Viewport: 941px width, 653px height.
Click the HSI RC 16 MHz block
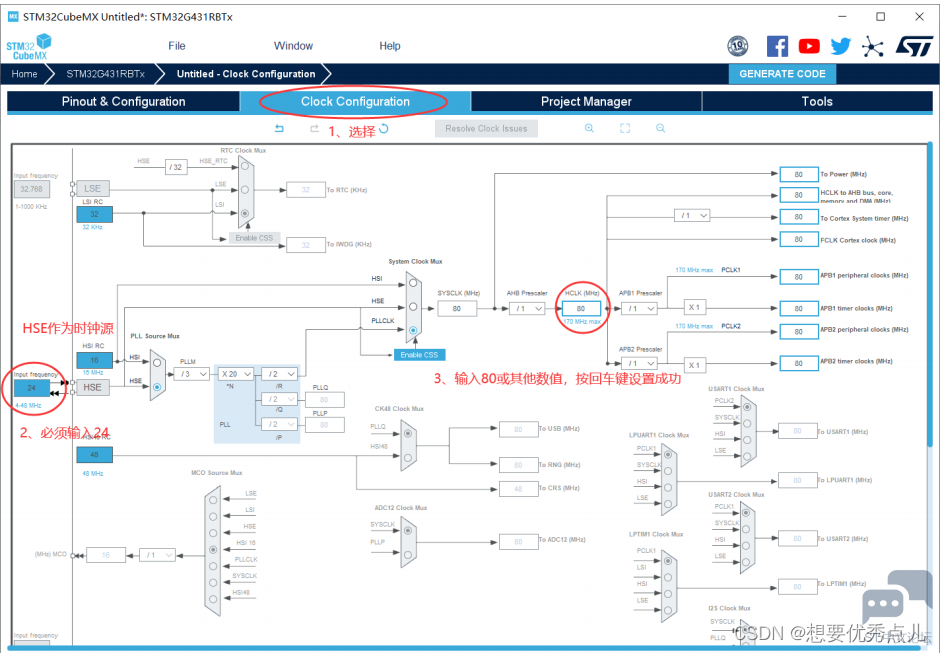94,360
